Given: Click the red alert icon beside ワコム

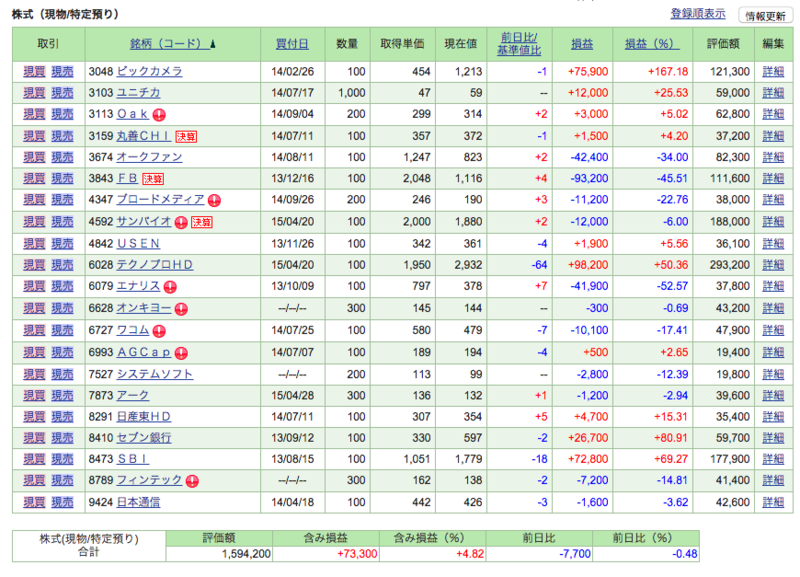Looking at the screenshot, I should [x=159, y=331].
